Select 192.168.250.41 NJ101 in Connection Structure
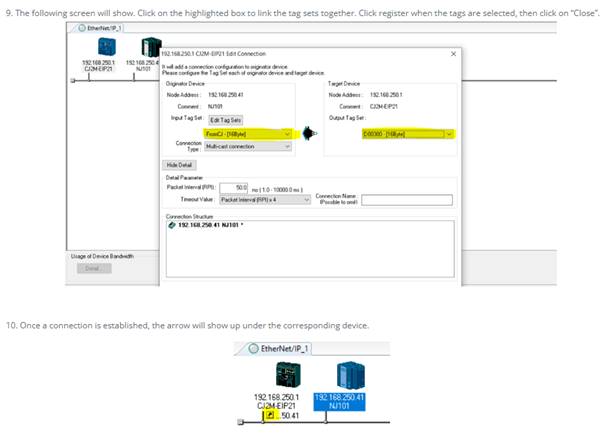605x442 pixels. [x=210, y=225]
